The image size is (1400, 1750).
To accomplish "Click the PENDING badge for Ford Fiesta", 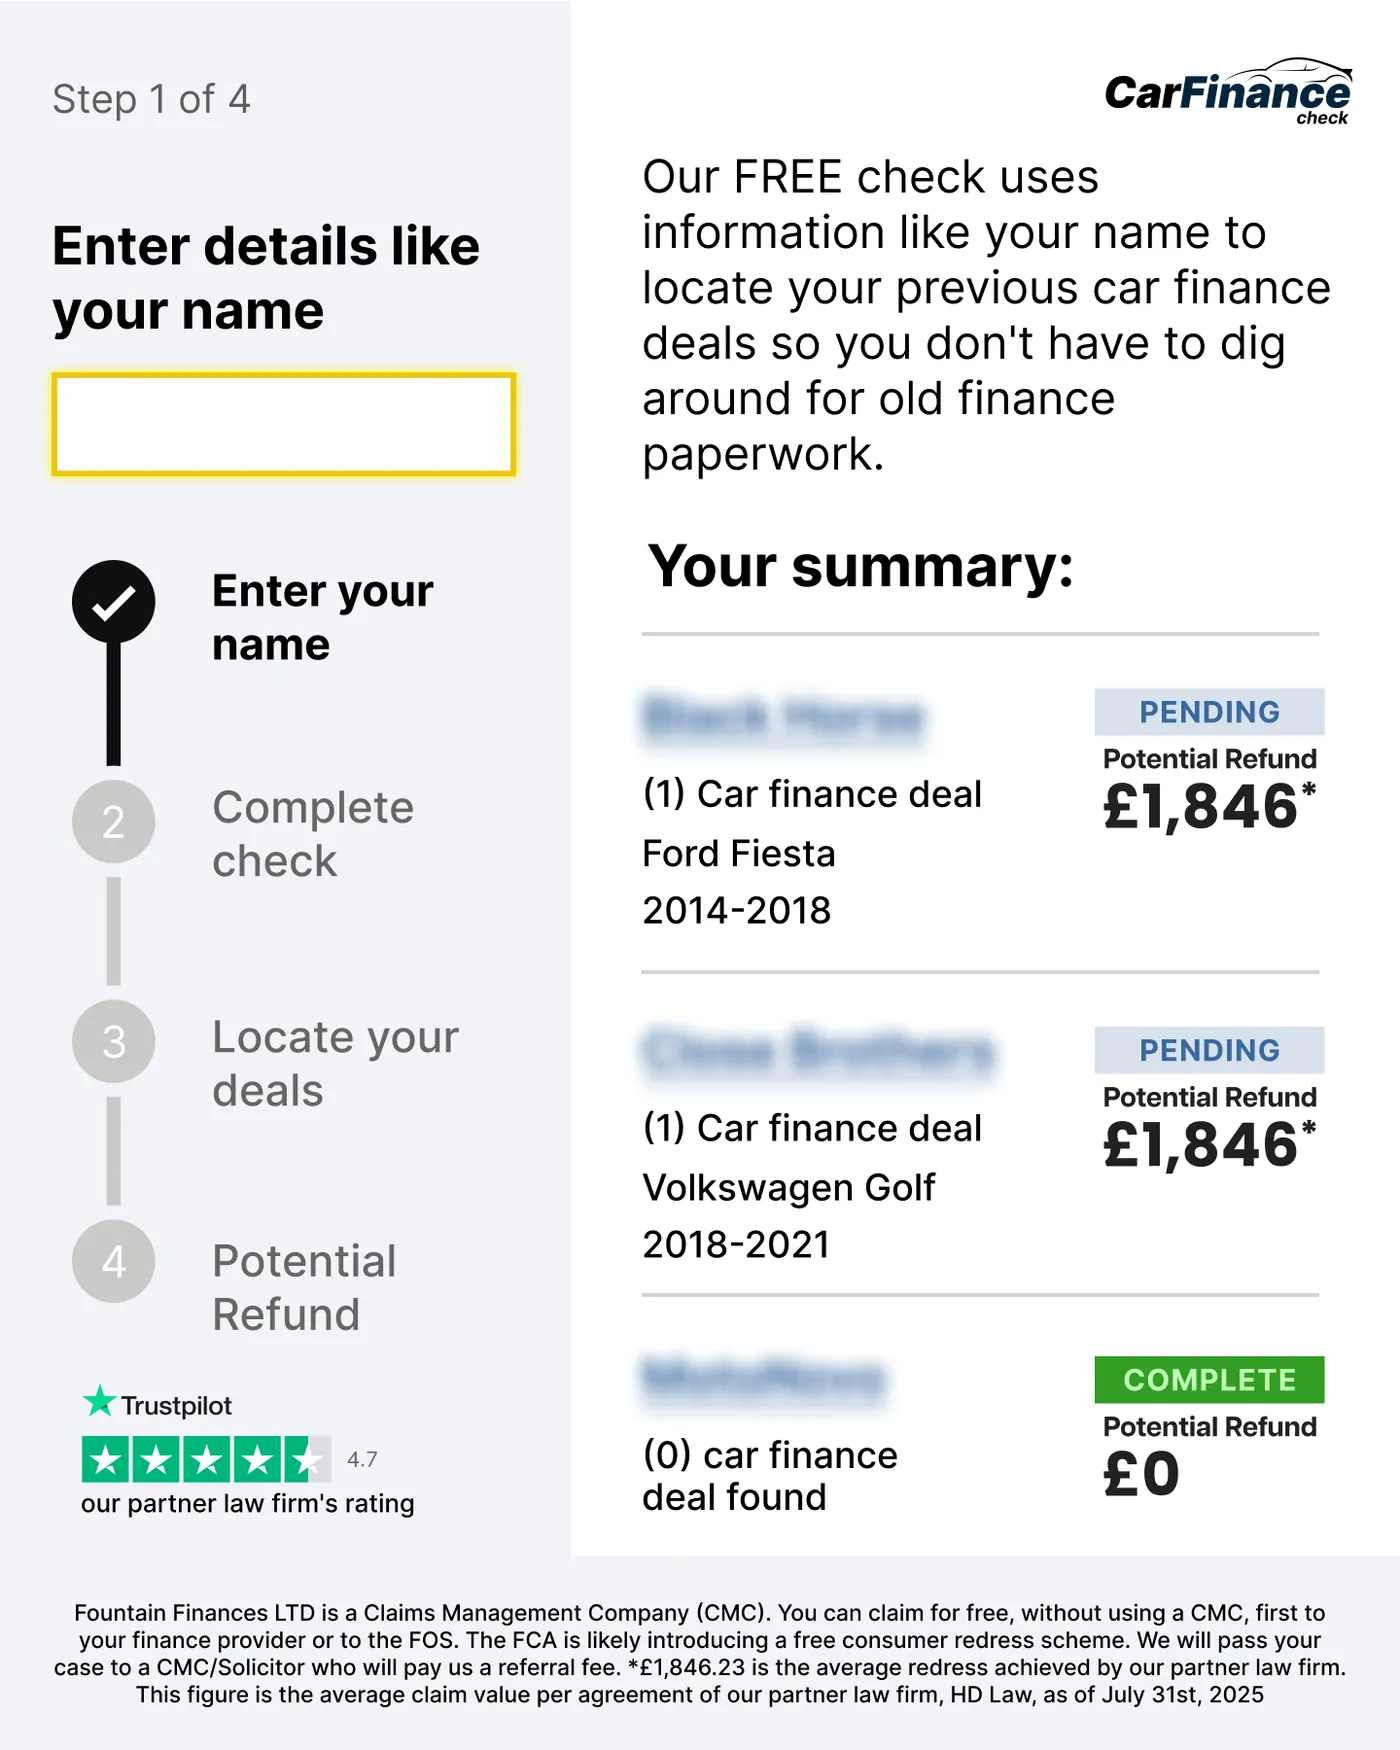I will pos(1209,712).
